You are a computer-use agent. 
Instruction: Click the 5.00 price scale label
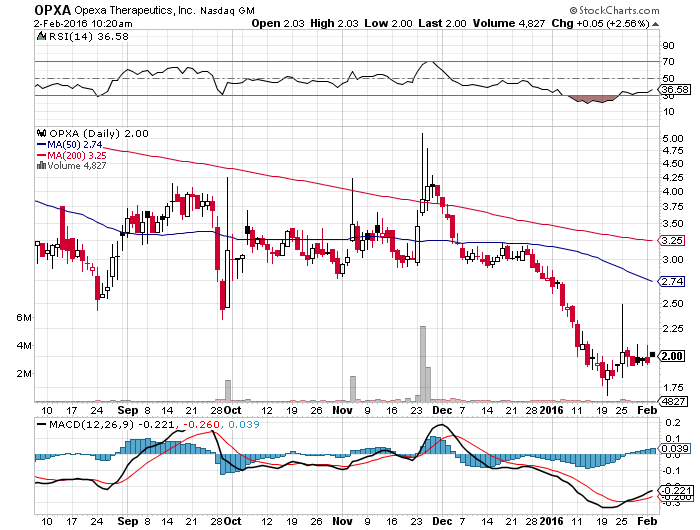[673, 138]
